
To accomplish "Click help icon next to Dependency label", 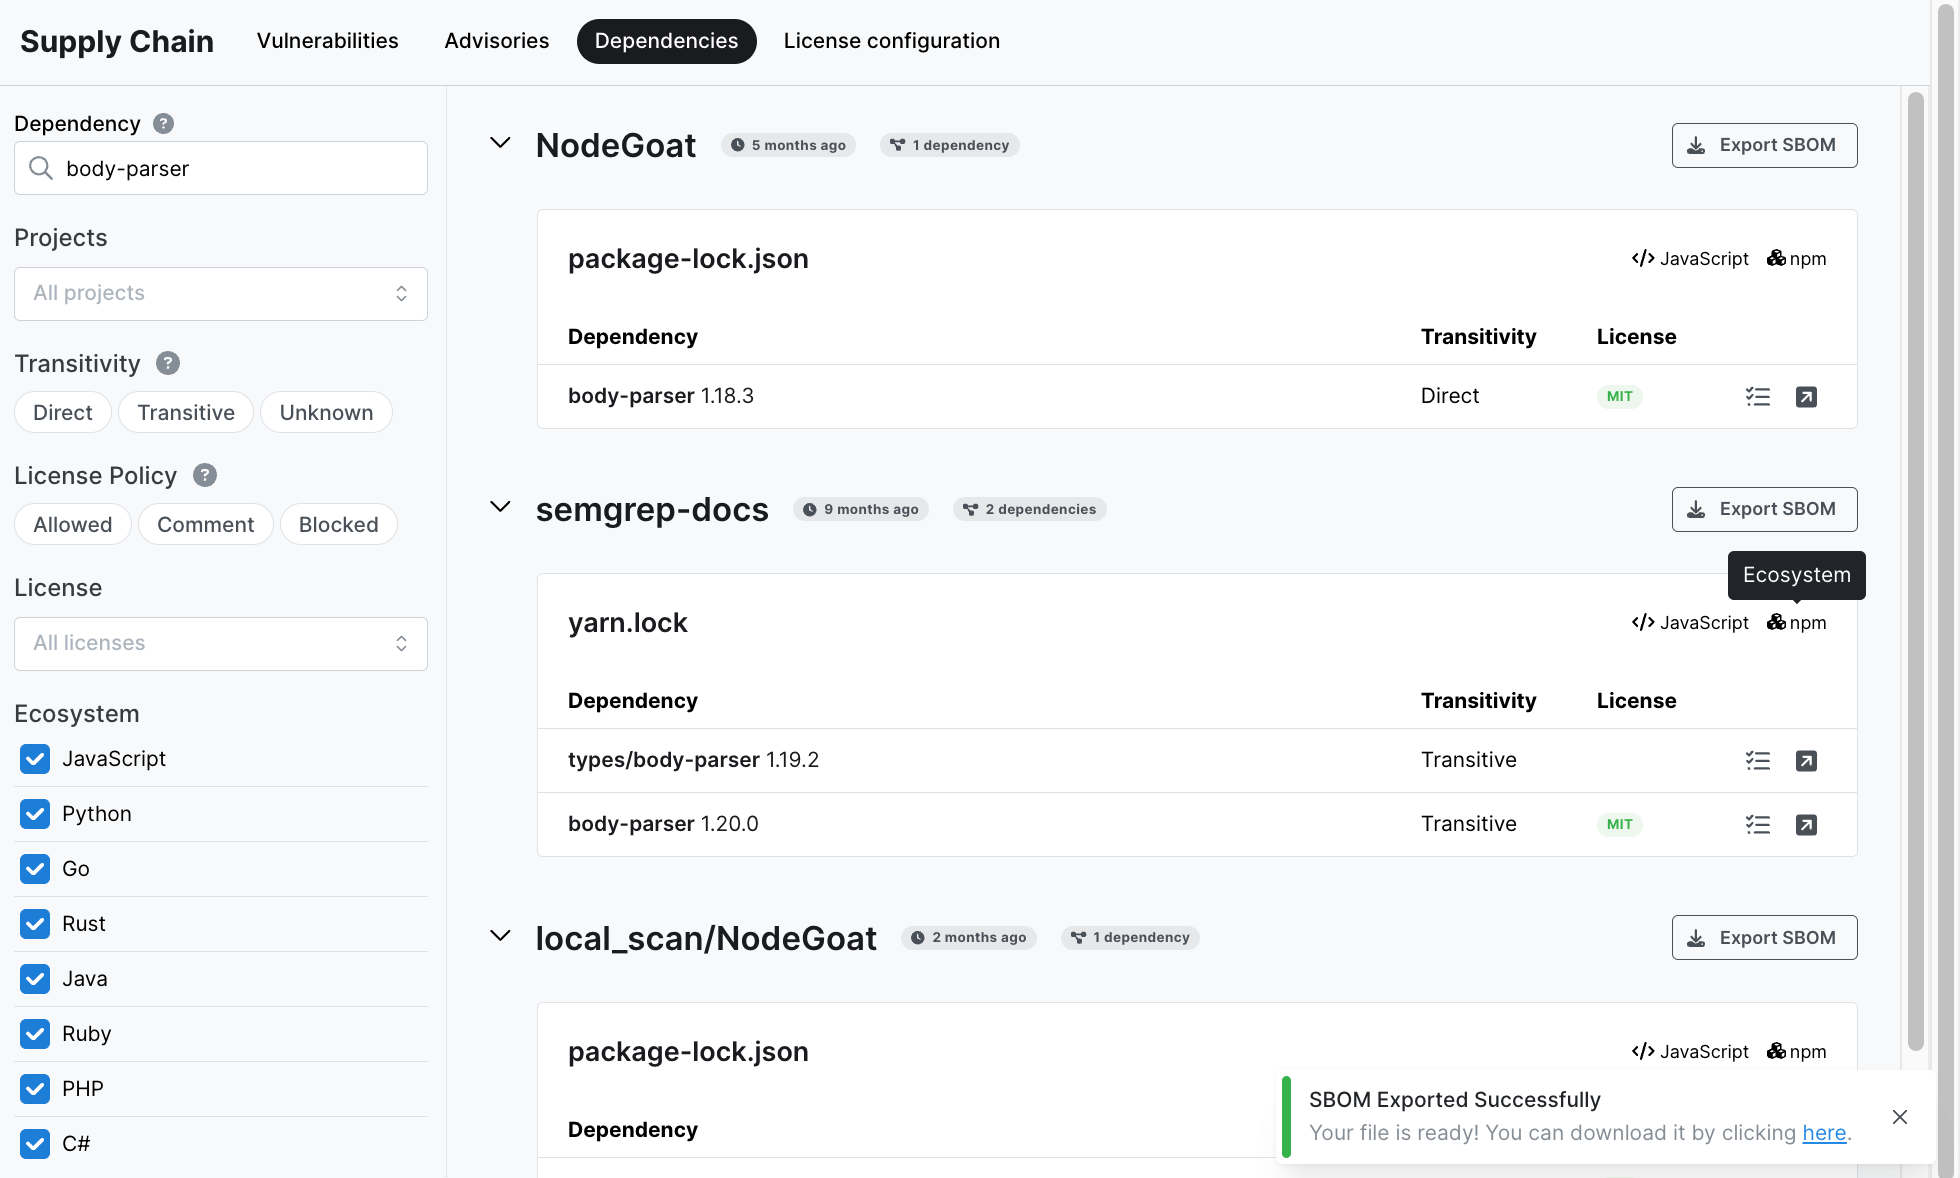I will click(164, 123).
